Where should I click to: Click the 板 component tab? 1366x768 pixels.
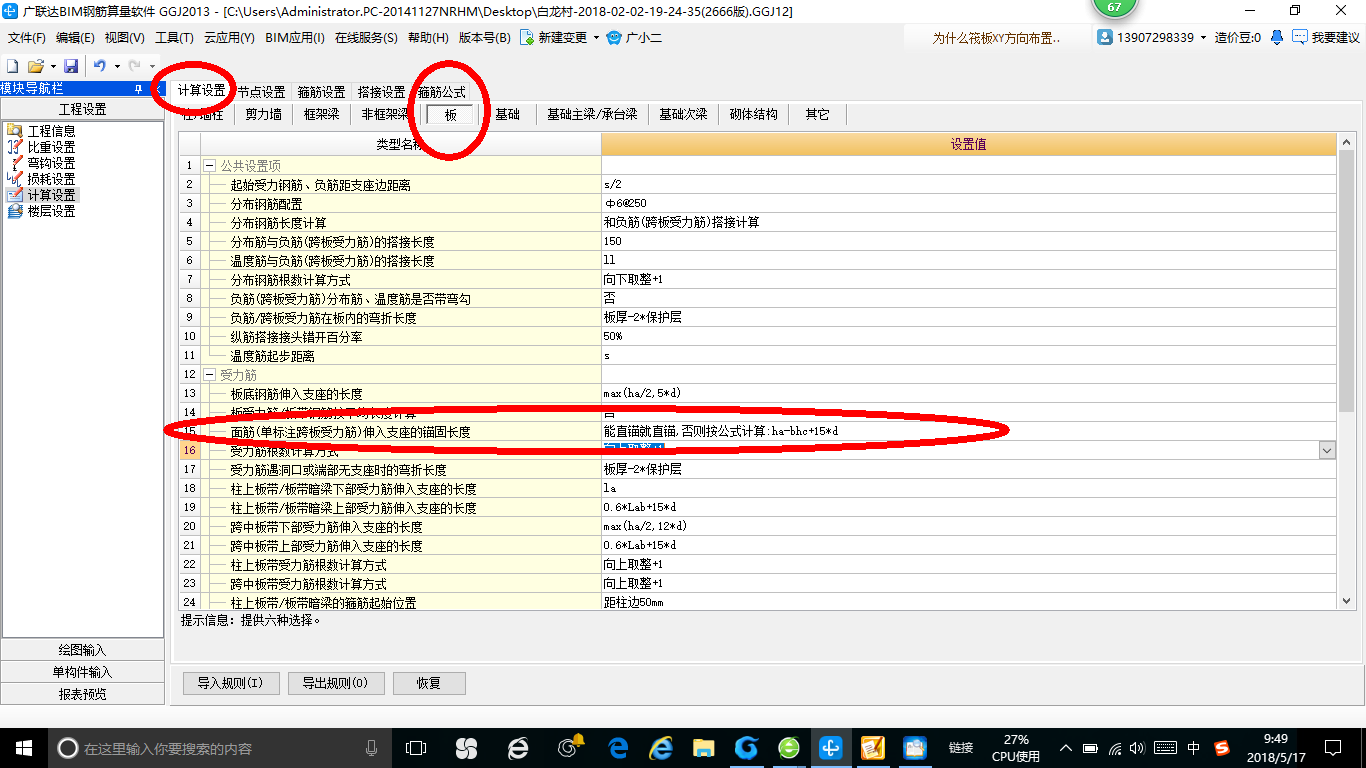click(451, 114)
